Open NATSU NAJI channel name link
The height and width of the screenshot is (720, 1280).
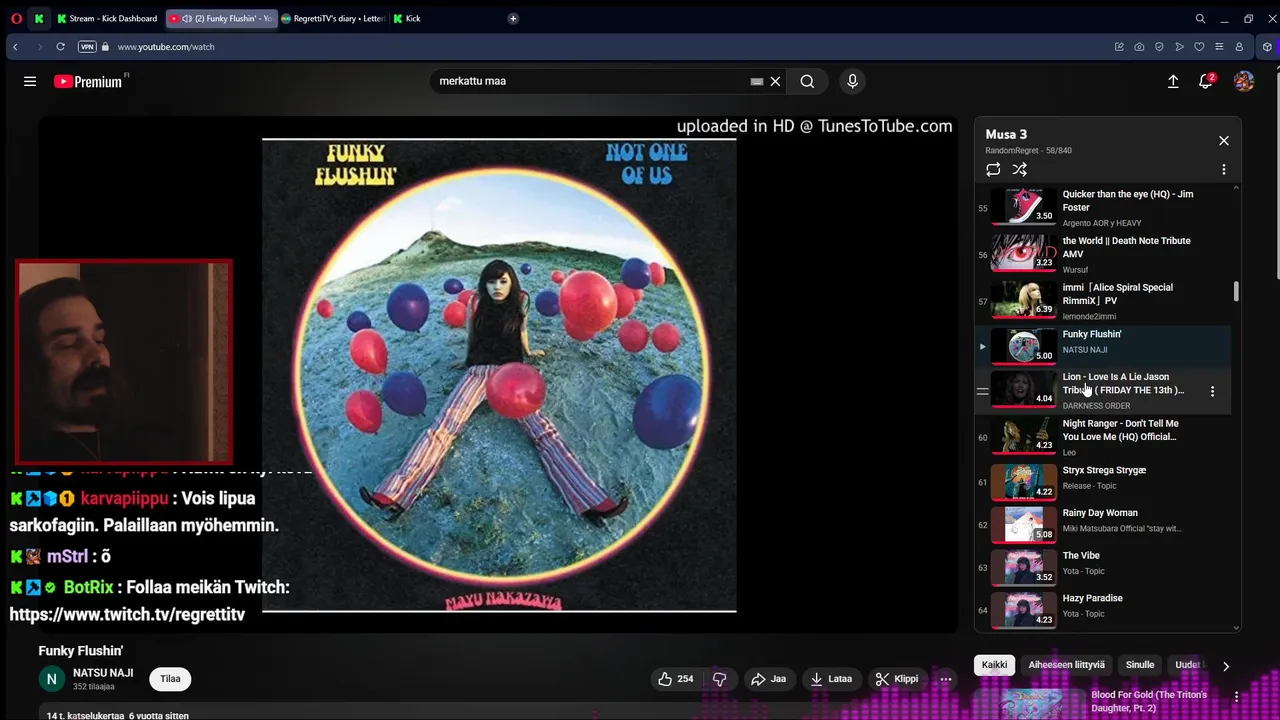103,673
